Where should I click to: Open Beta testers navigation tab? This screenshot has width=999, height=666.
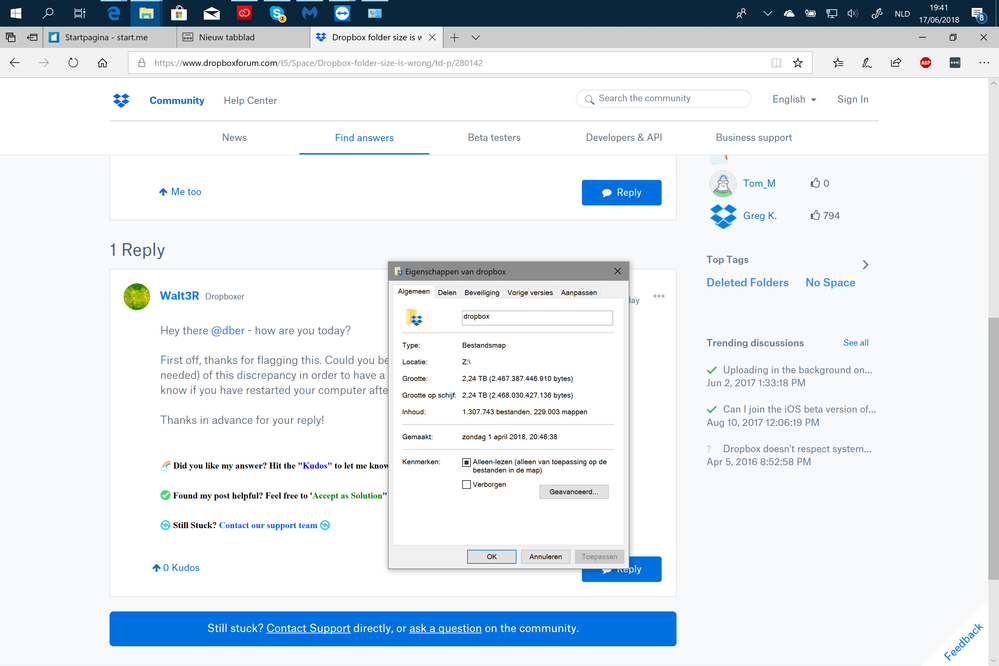coord(494,138)
